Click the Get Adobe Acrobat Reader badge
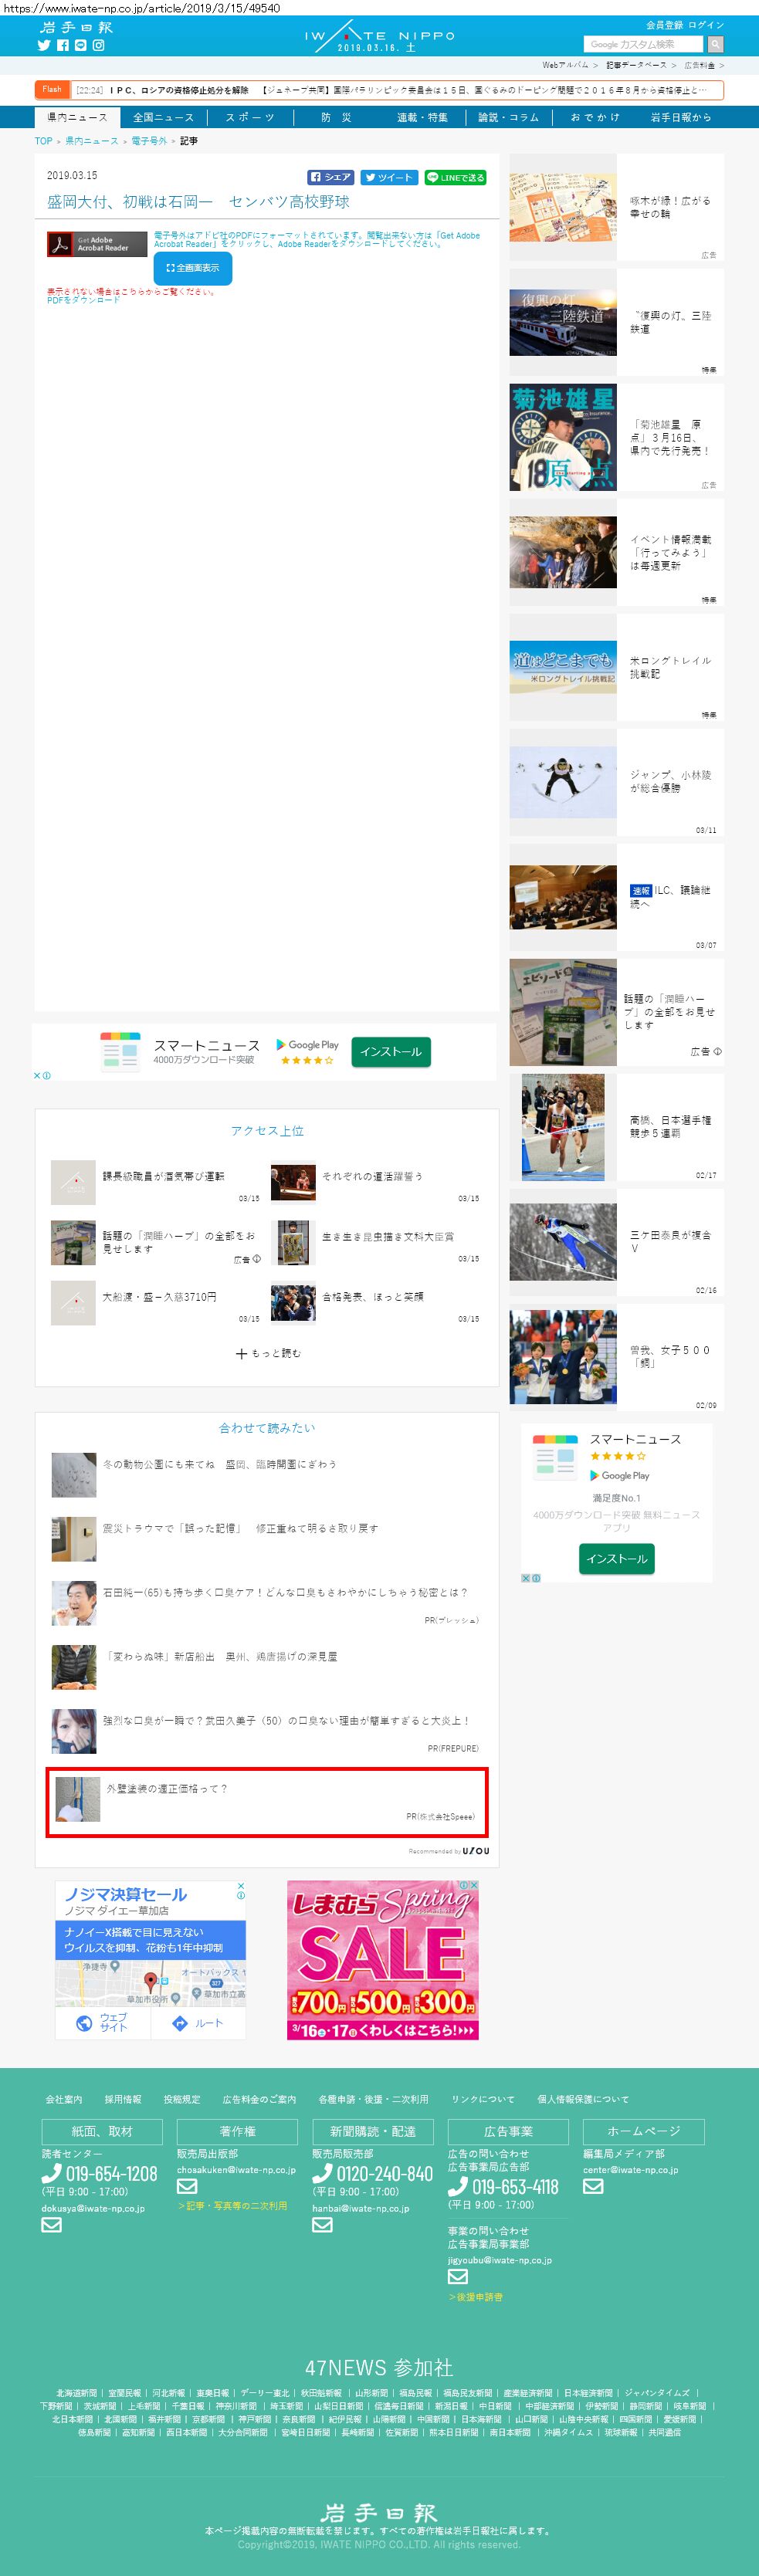The width and height of the screenshot is (759, 2576). click(97, 244)
